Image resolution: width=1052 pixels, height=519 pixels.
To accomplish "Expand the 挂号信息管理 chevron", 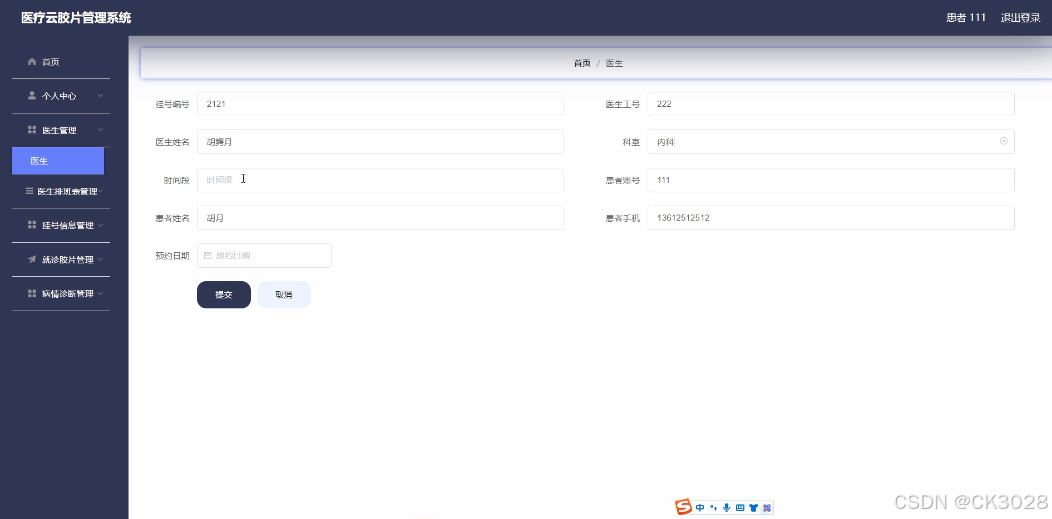I will 100,225.
